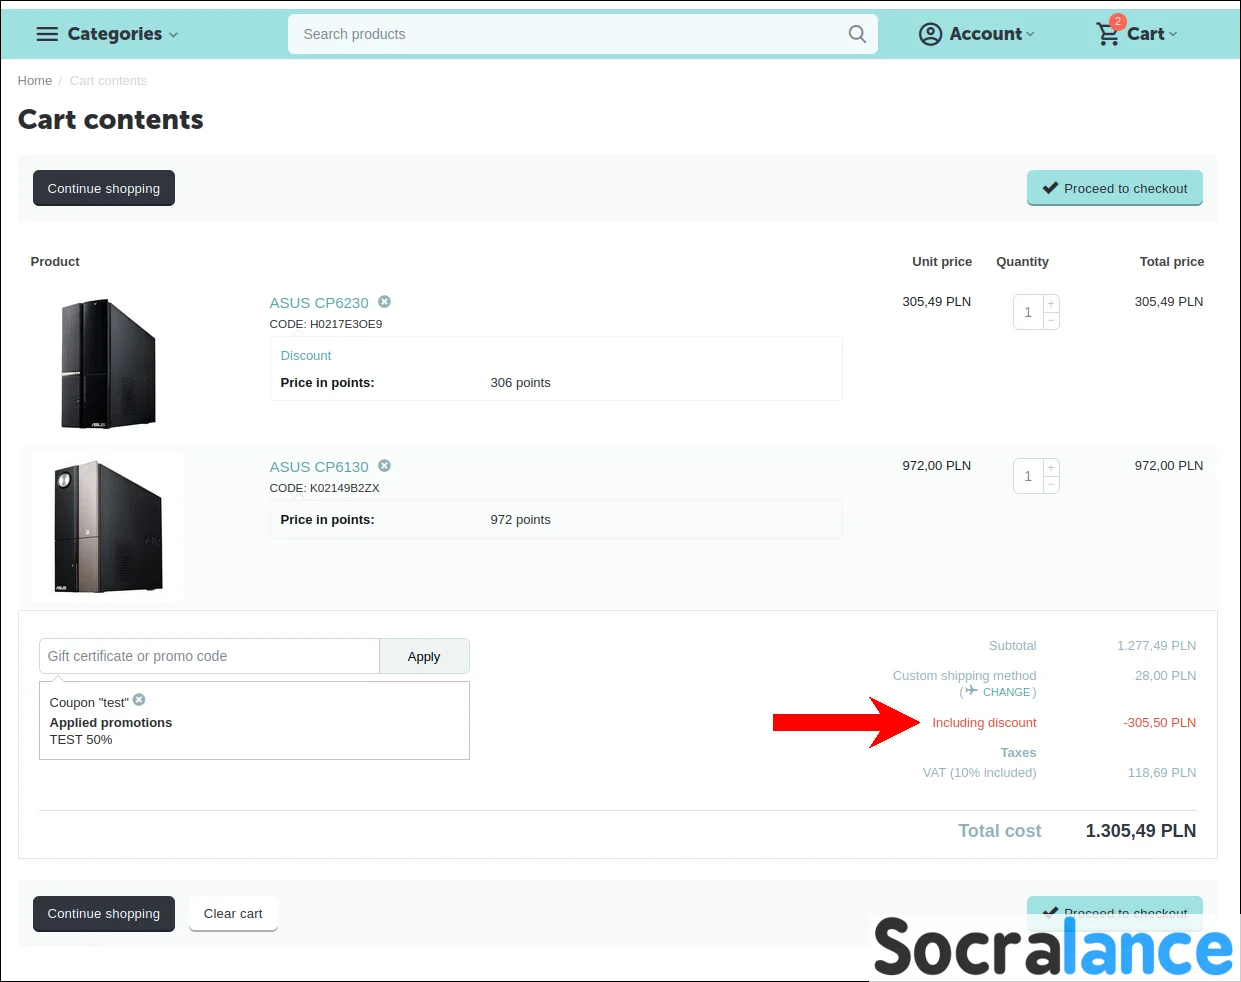Screen dimensions: 1241x982
Task: Click the VAT amount "118,69 PLN"
Action: [x=1162, y=773]
